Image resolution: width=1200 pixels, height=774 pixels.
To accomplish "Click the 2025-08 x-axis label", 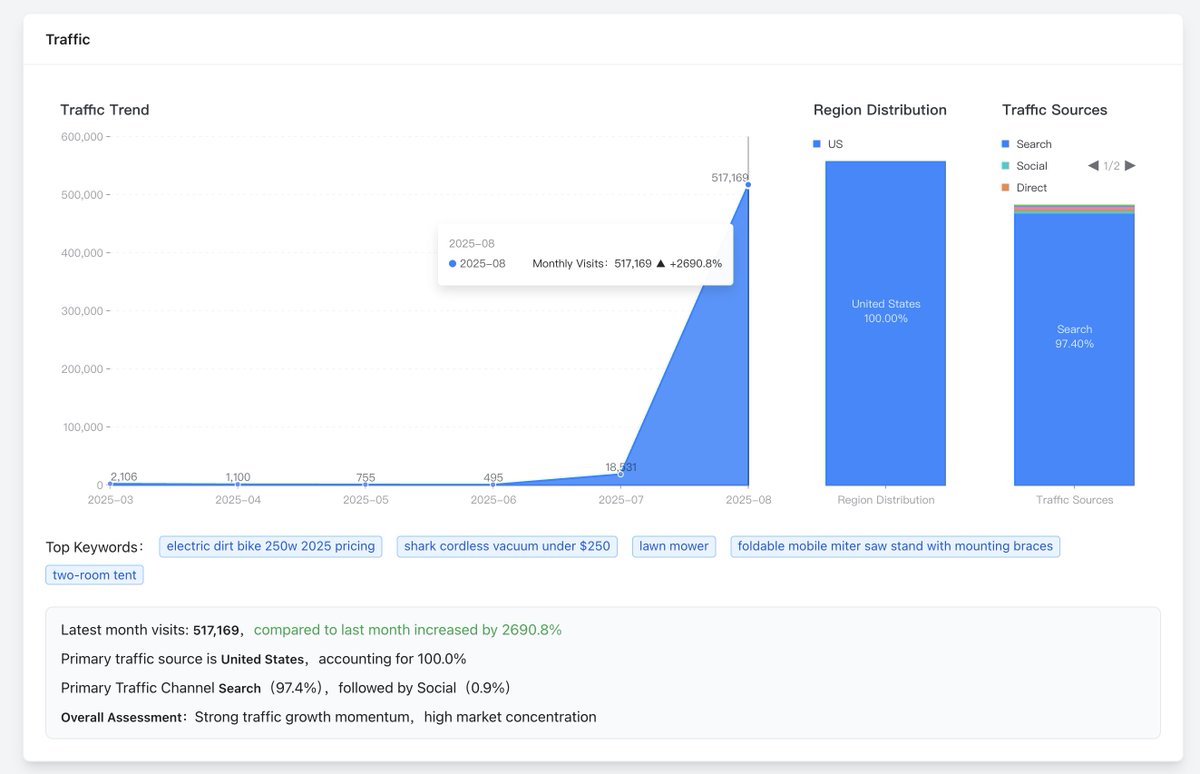I will point(748,500).
